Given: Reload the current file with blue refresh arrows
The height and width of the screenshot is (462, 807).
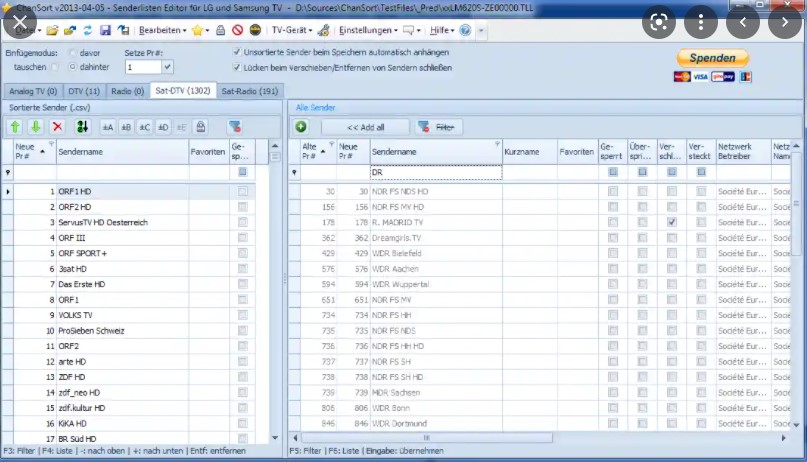Looking at the screenshot, I should point(87,30).
